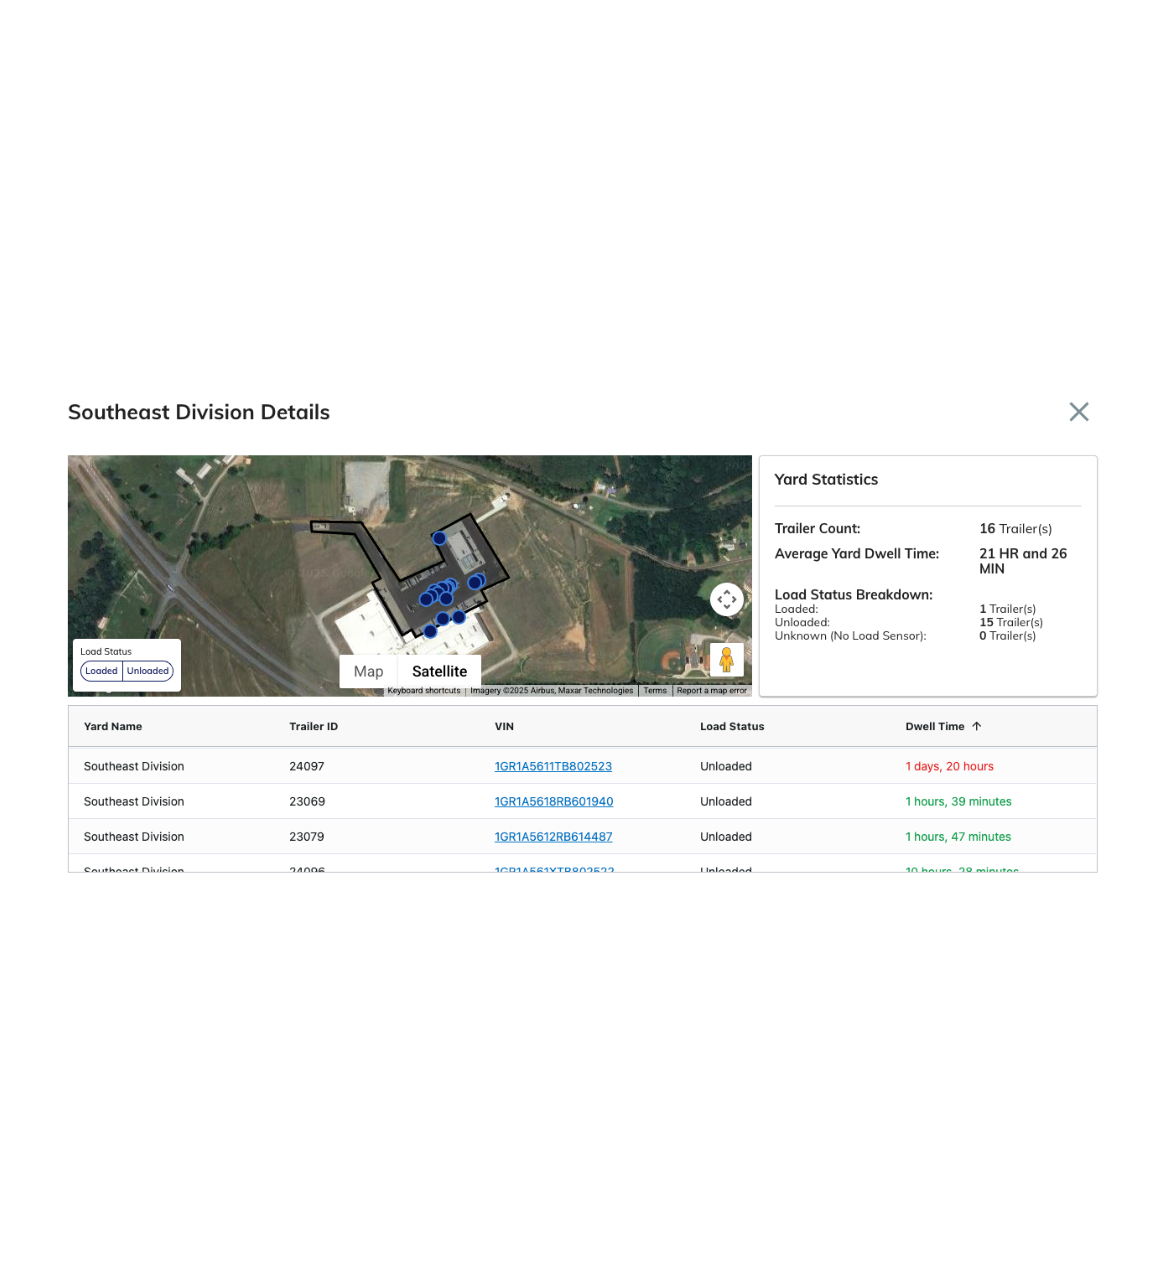This screenshot has height=1281, width=1173.
Task: Open map Terms link
Action: point(655,691)
